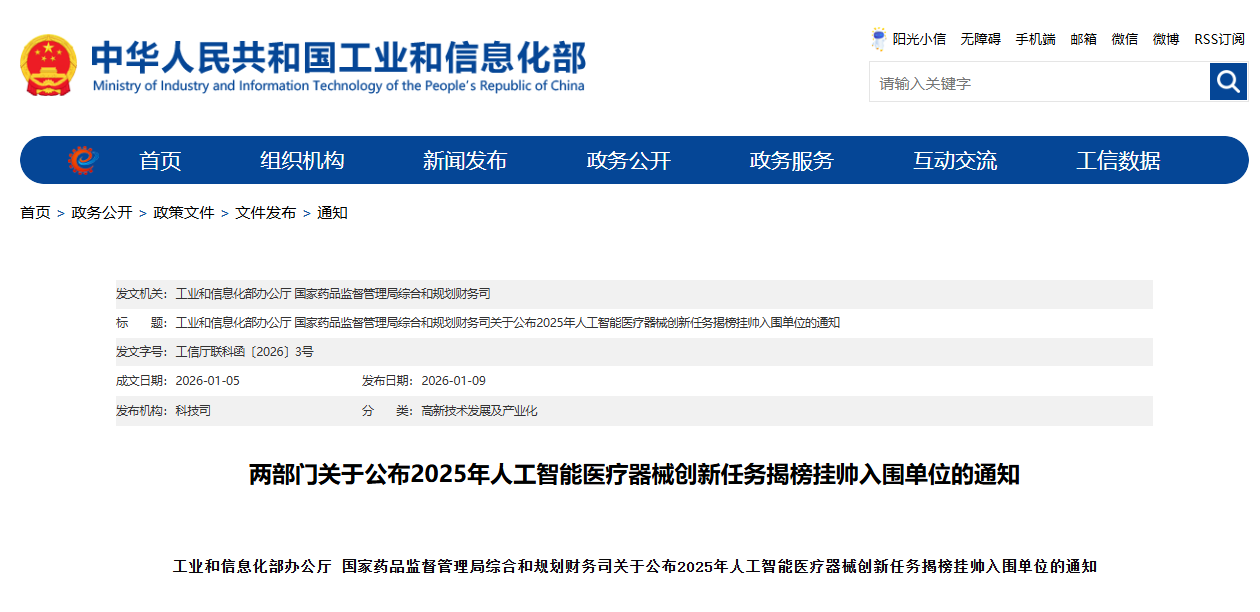Open the 组织机构 menu item

(x=302, y=161)
